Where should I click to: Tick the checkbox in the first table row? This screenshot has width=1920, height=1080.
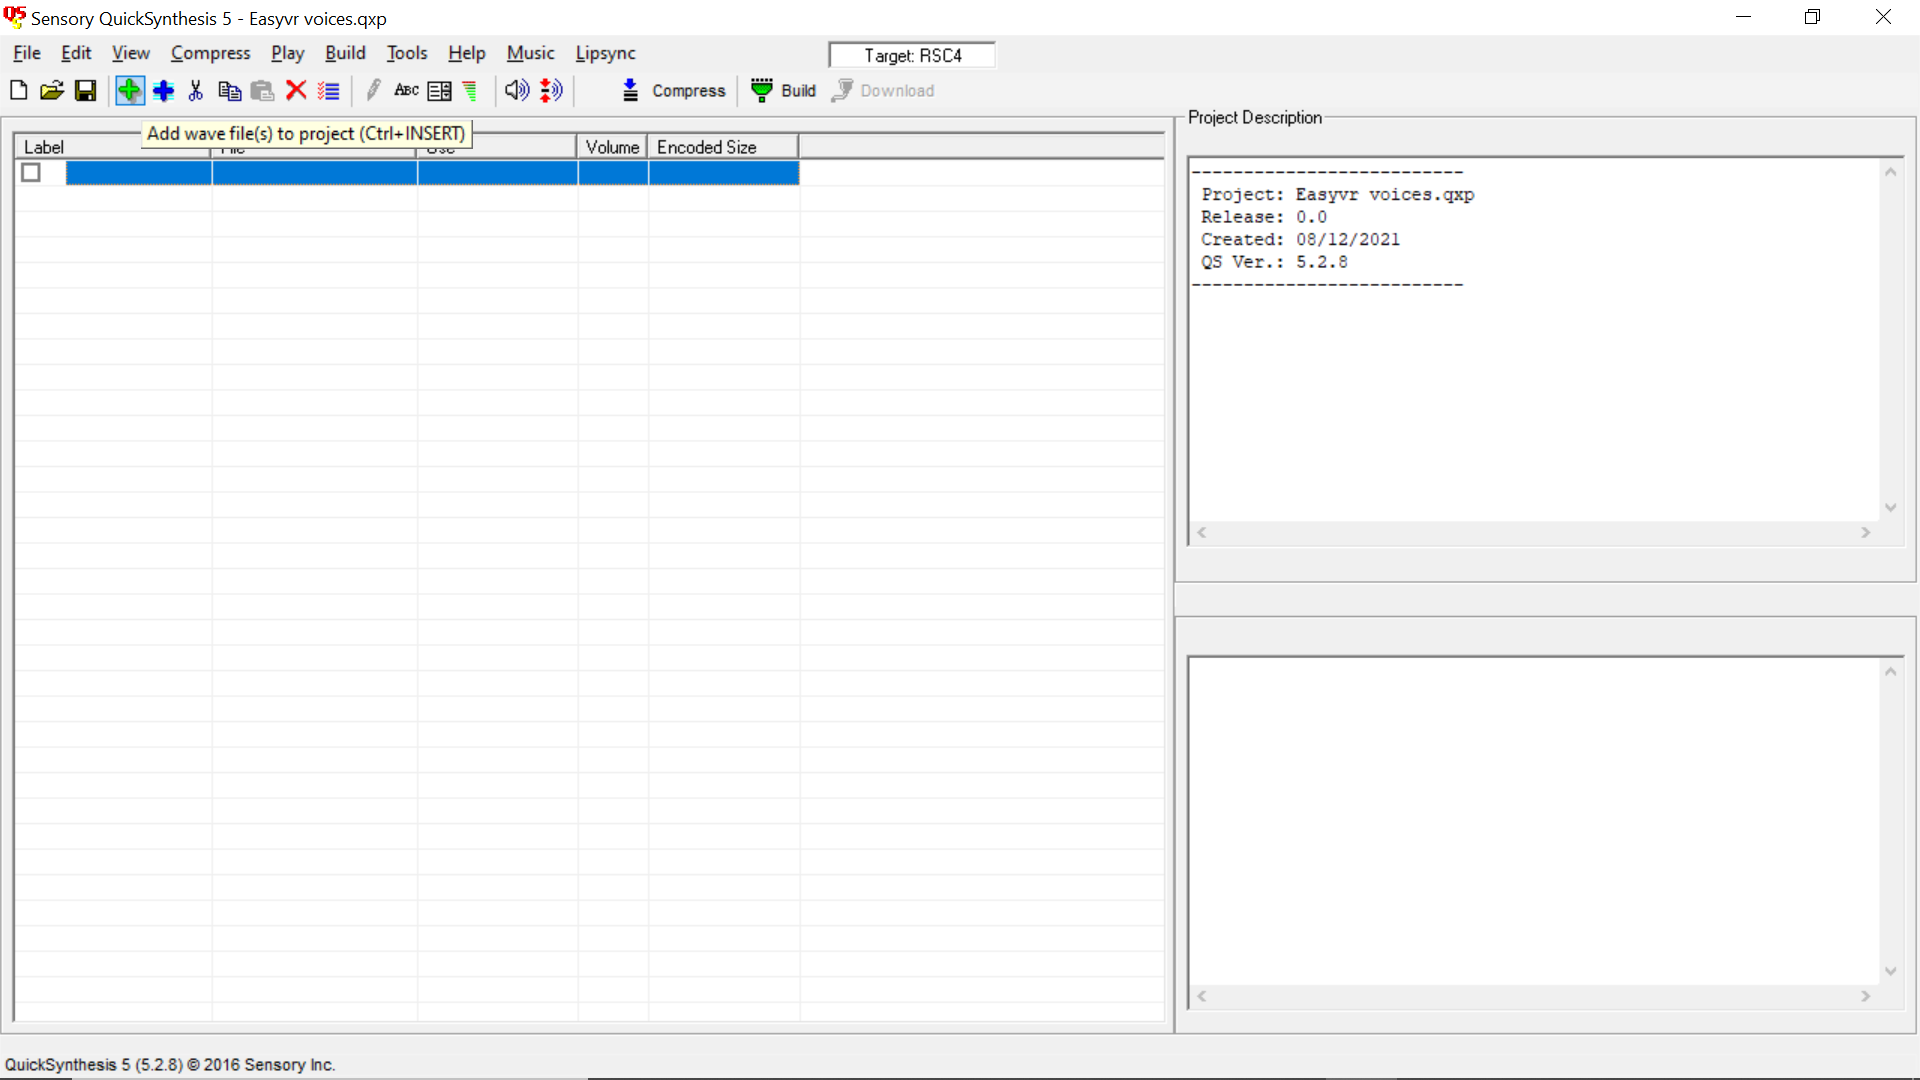(31, 173)
